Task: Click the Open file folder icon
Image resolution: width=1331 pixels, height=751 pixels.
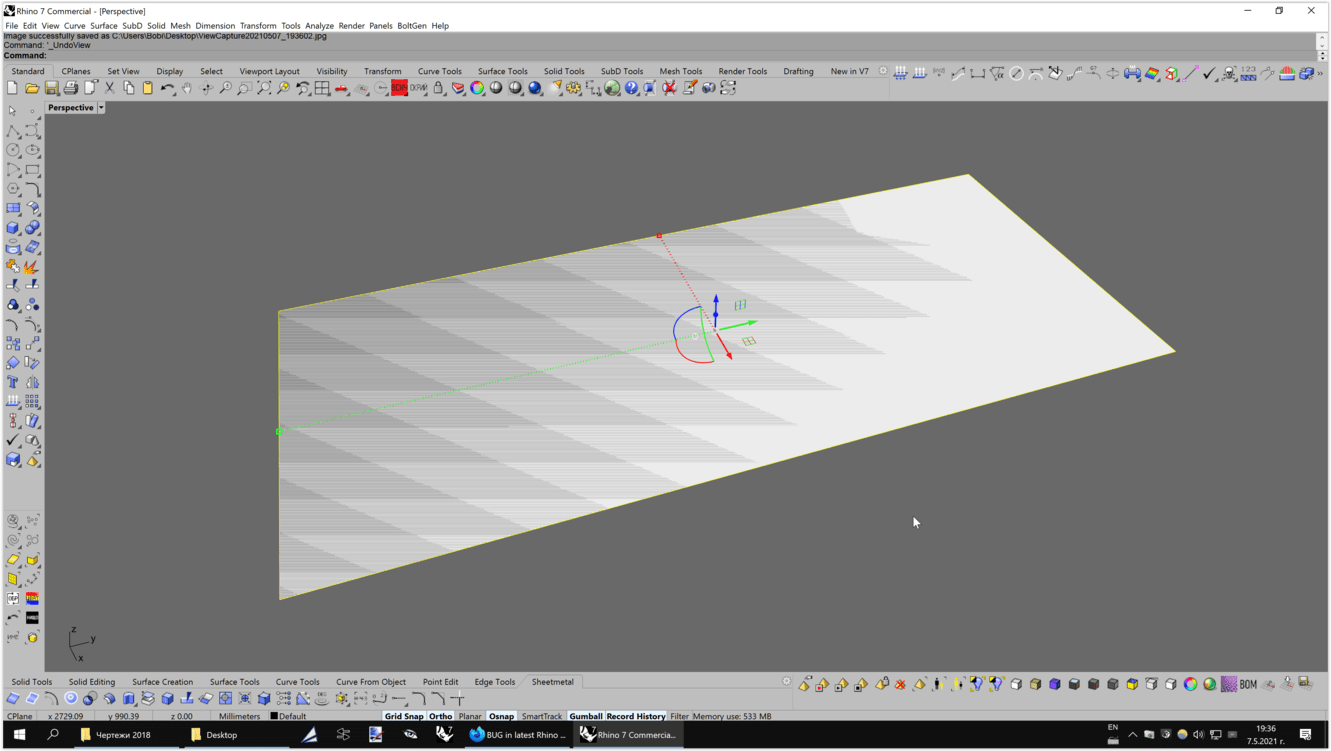Action: (x=32, y=88)
